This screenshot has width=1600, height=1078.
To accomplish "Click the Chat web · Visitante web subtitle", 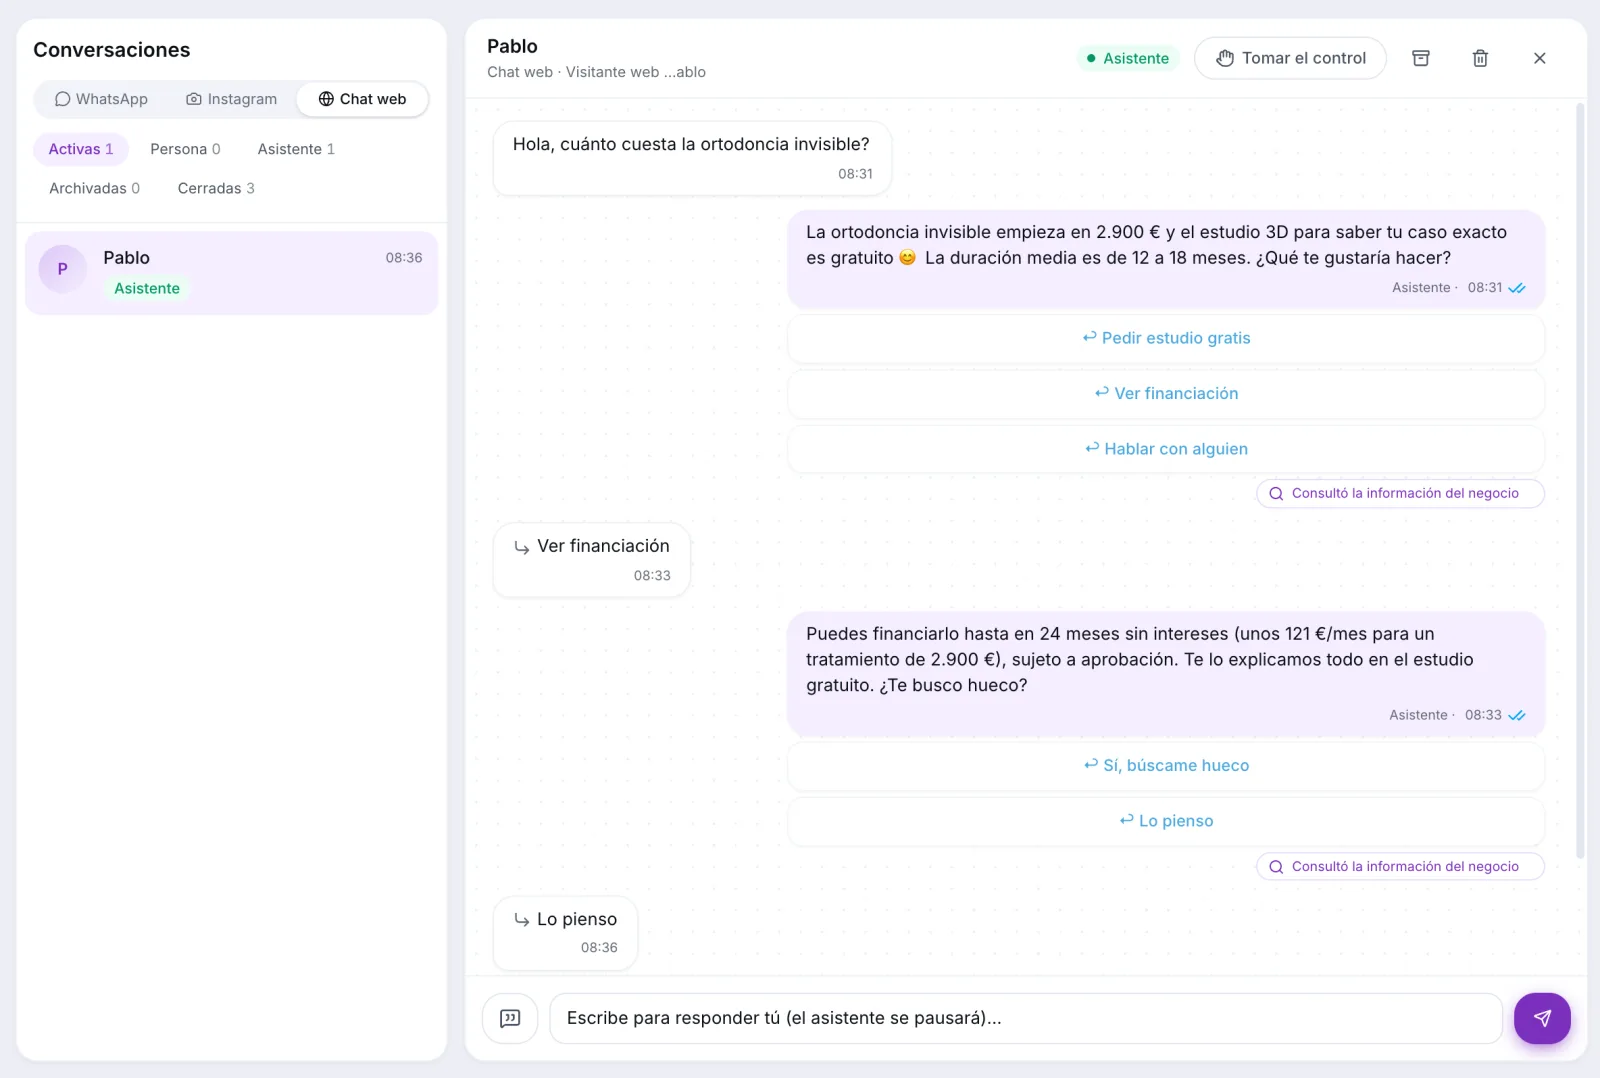I will [596, 72].
